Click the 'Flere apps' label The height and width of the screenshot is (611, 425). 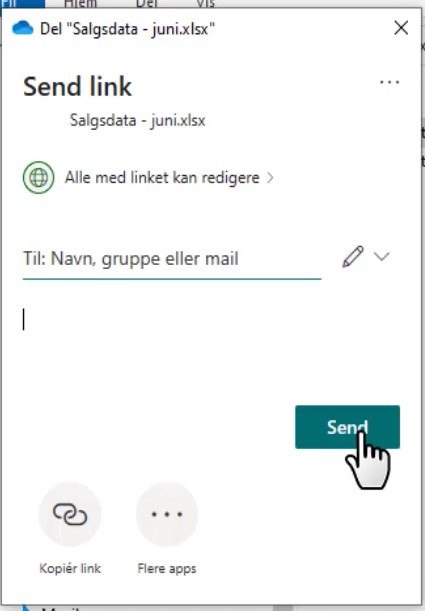click(x=167, y=569)
